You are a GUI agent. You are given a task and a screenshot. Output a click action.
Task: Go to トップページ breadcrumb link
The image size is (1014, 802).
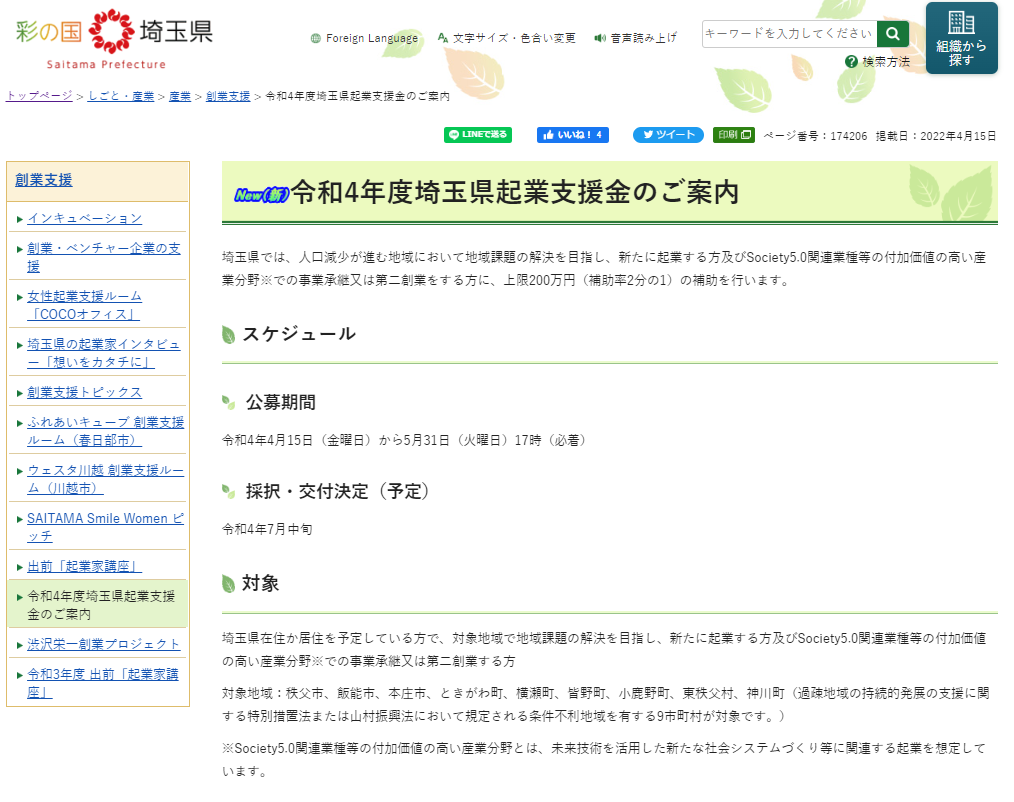click(39, 96)
